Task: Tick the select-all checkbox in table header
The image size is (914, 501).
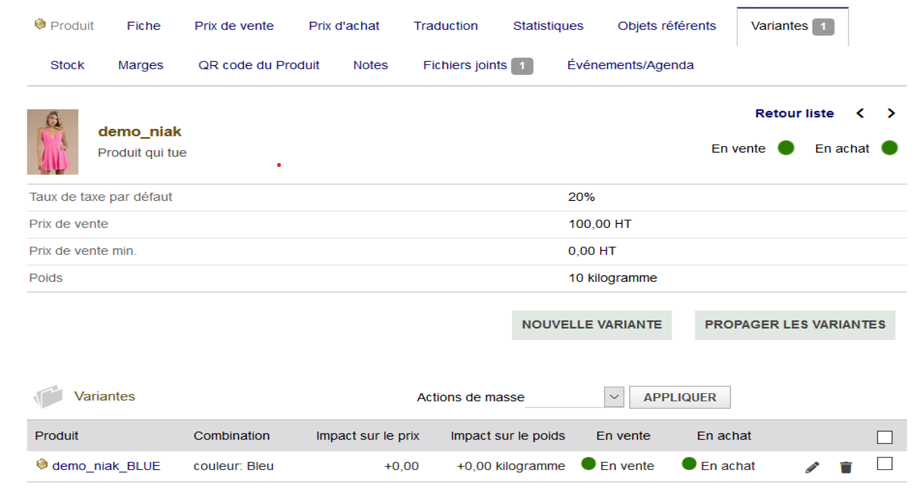Action: click(884, 437)
